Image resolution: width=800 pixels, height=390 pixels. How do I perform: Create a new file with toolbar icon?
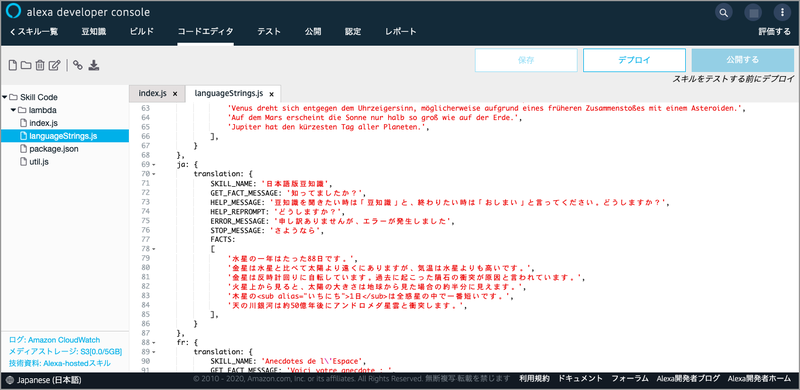(13, 65)
